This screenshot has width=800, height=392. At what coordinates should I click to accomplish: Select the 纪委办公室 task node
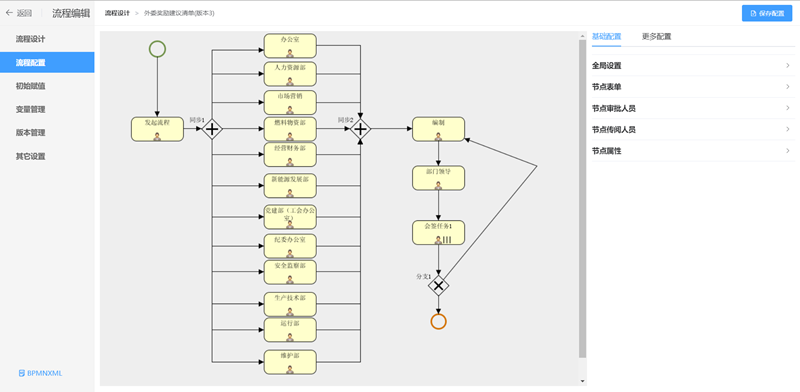(290, 246)
